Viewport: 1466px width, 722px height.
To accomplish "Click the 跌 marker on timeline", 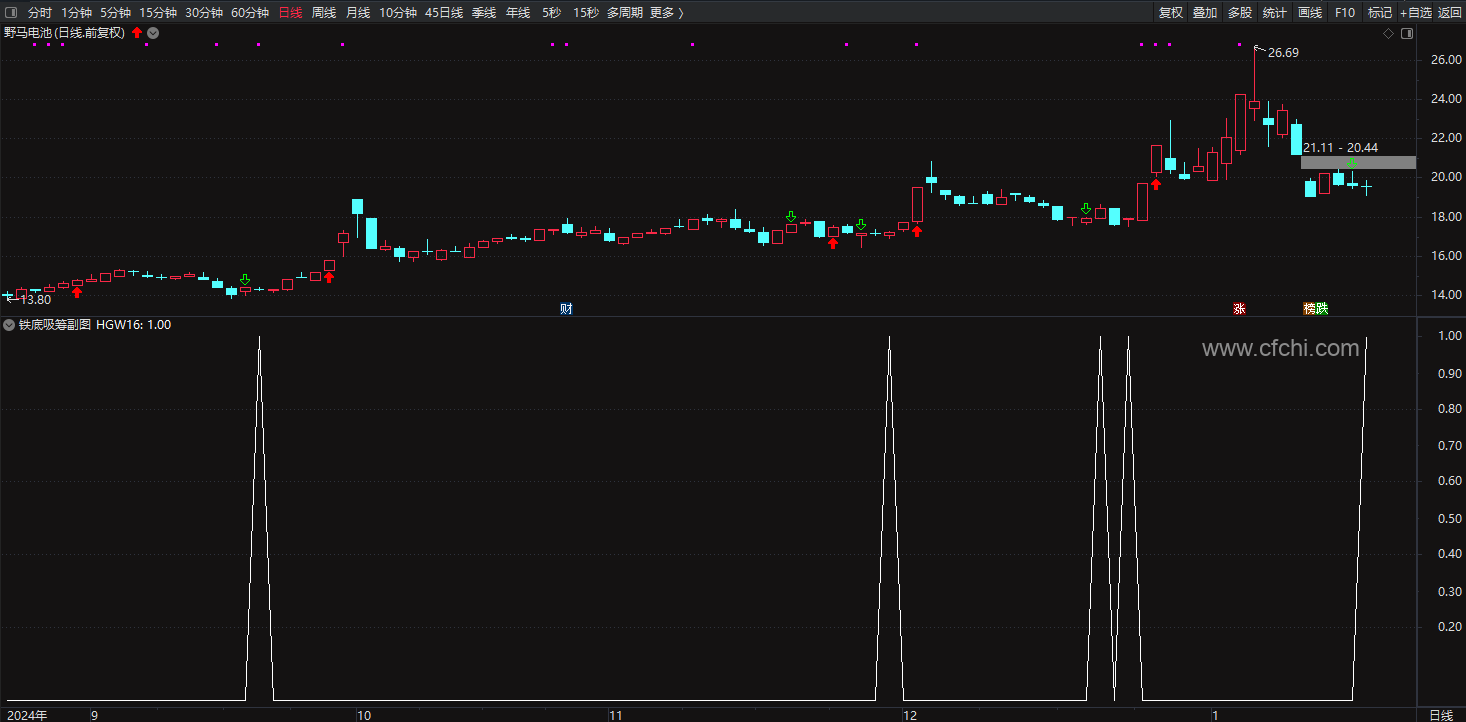I will pyautogui.click(x=1322, y=309).
